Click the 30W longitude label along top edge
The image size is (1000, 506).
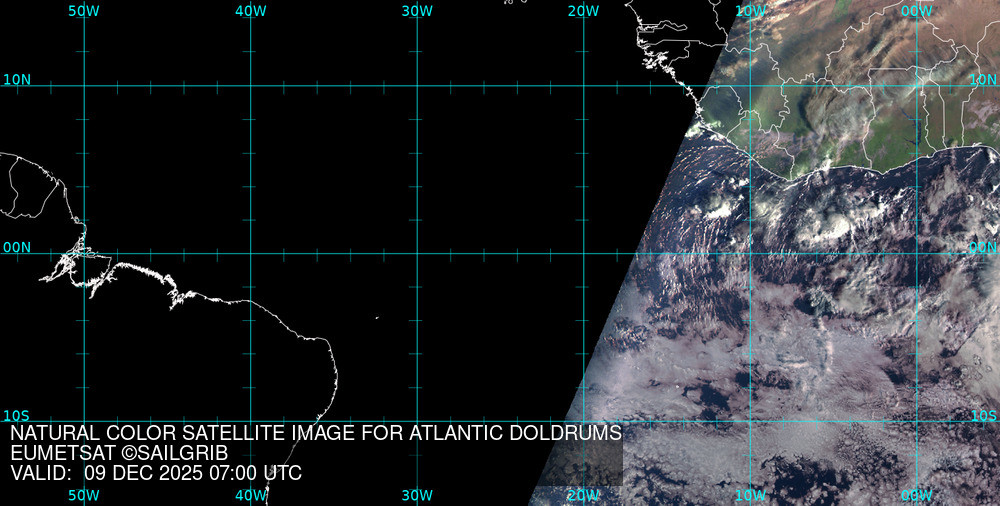tap(417, 10)
